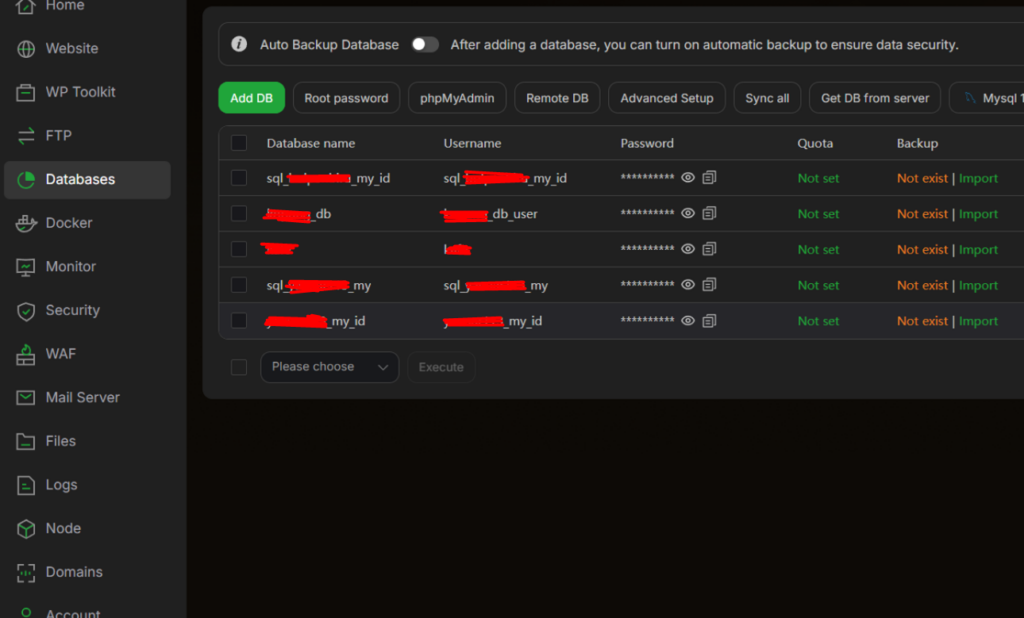Click the info icon beside Auto Backup Database
1024x618 pixels.
239,44
